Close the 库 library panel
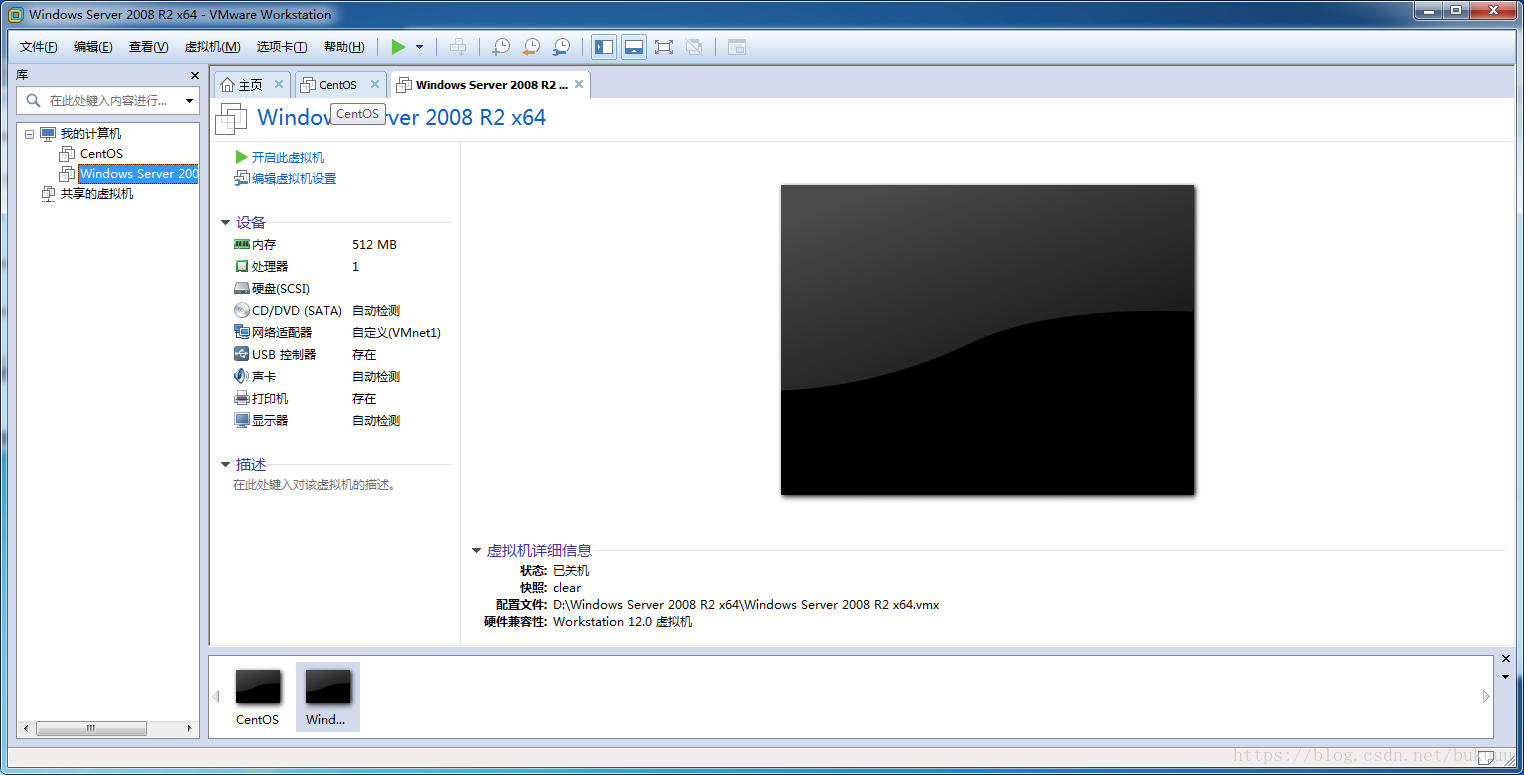 195,75
